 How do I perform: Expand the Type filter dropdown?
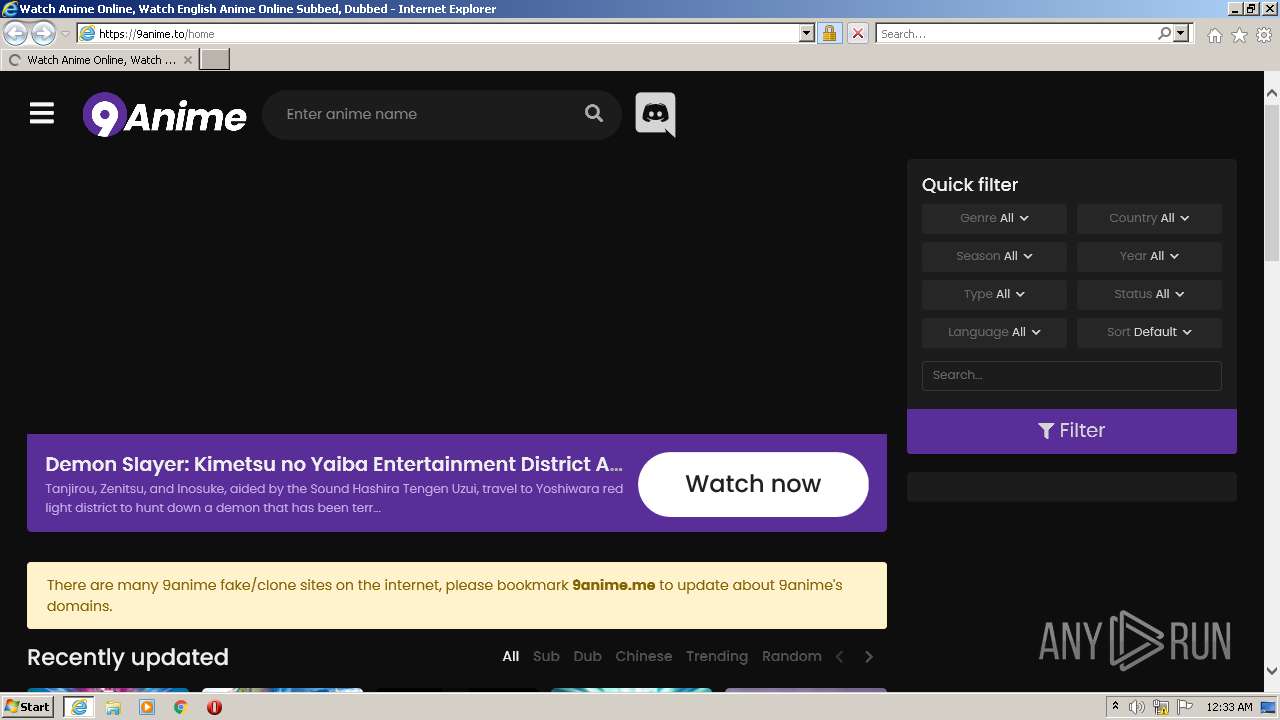point(994,294)
